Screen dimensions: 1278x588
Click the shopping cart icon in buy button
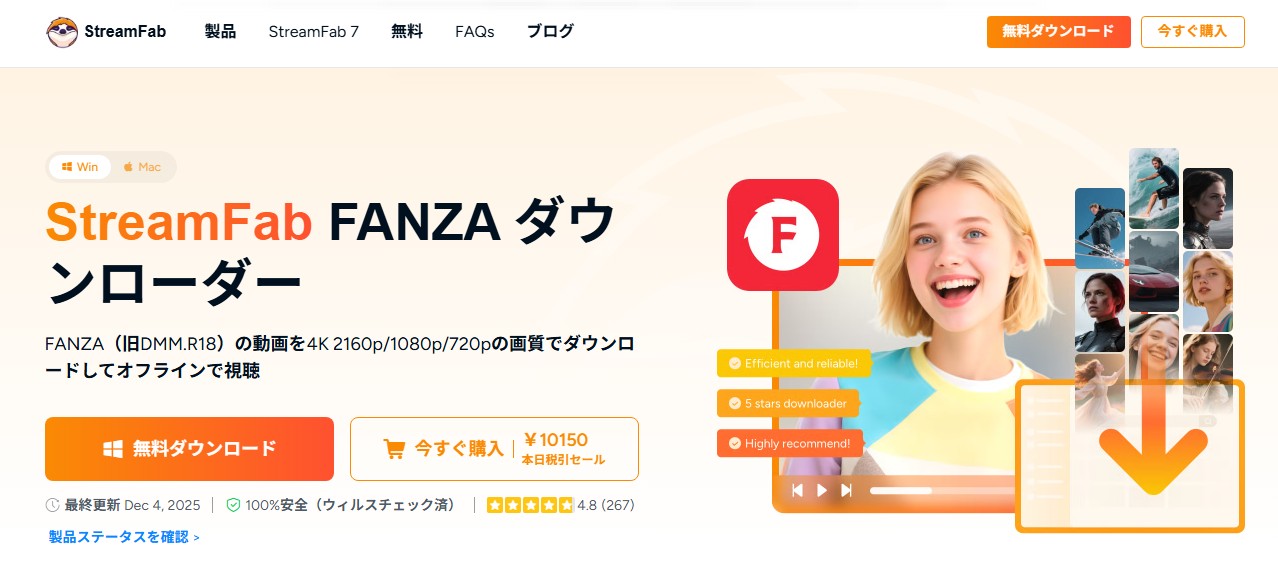[395, 449]
